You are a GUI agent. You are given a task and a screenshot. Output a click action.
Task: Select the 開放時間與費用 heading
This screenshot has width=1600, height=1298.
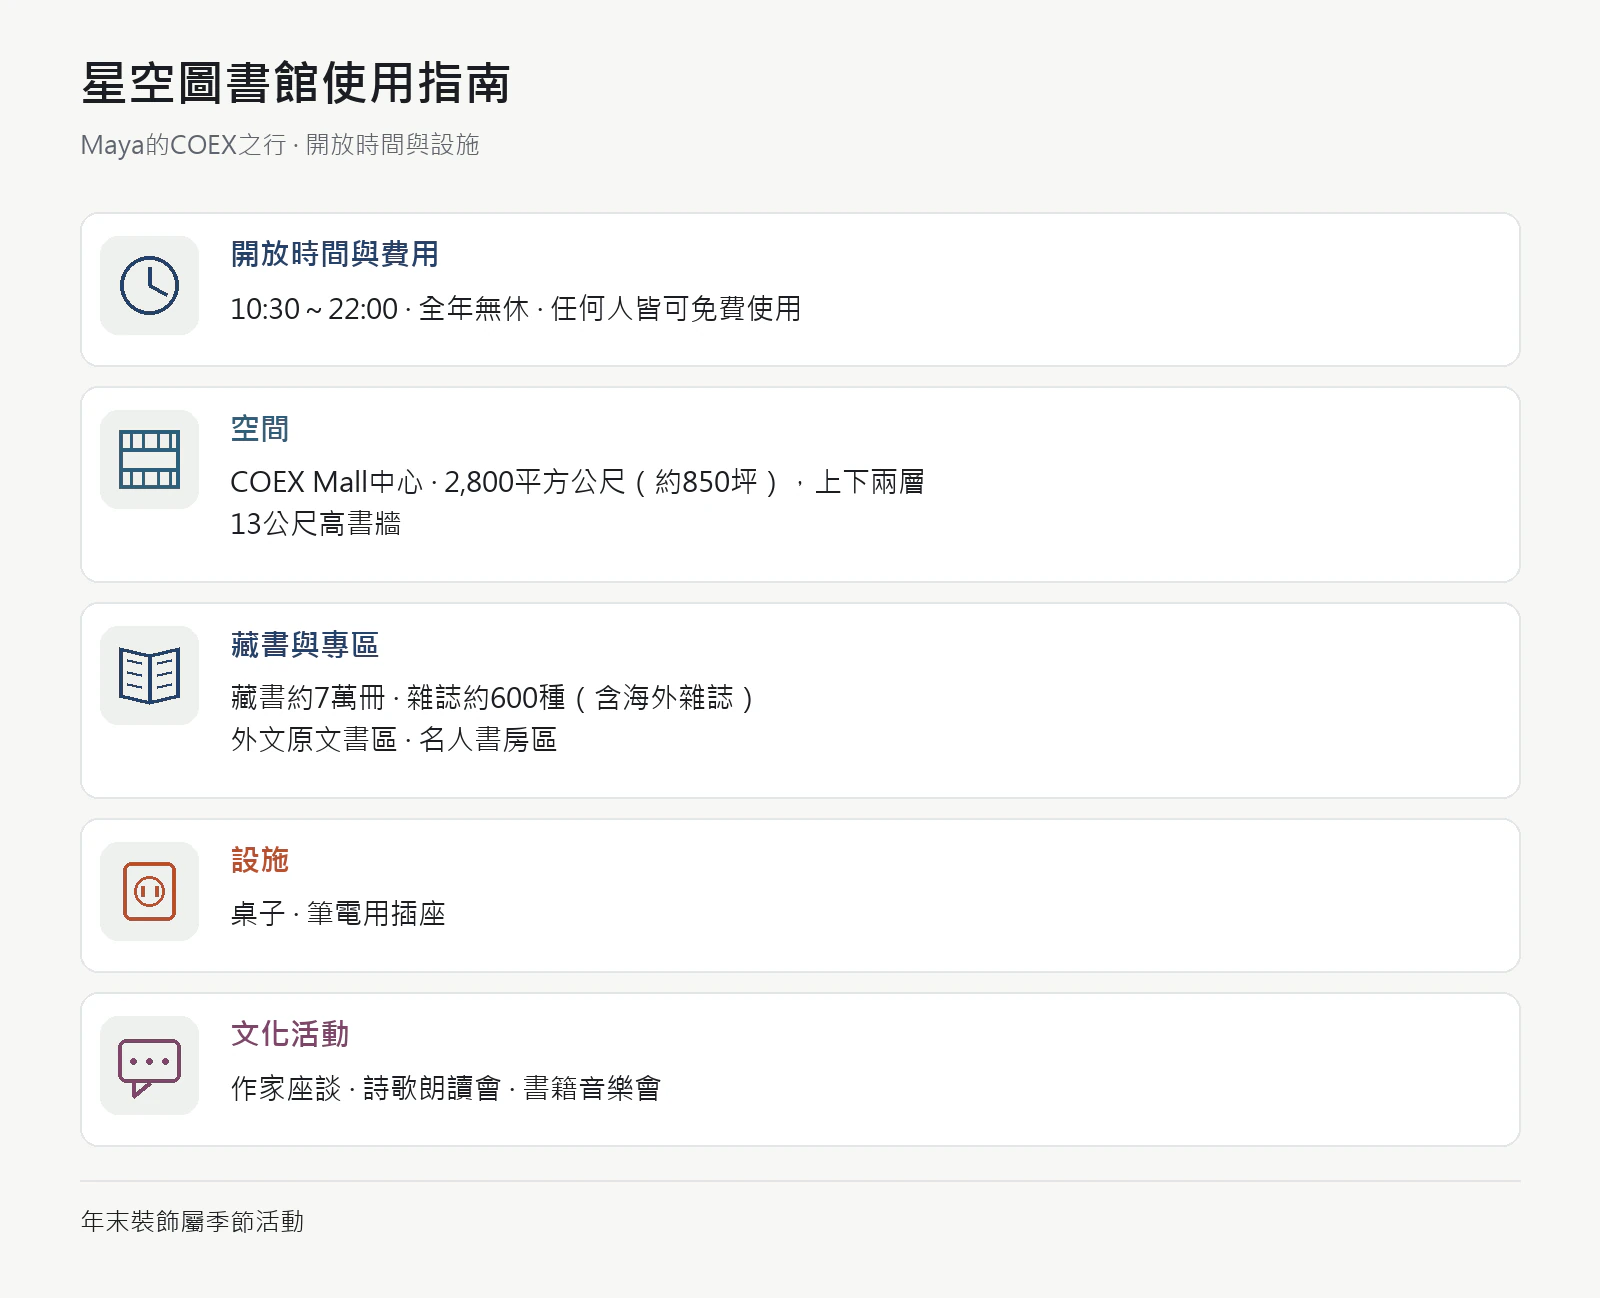(334, 254)
